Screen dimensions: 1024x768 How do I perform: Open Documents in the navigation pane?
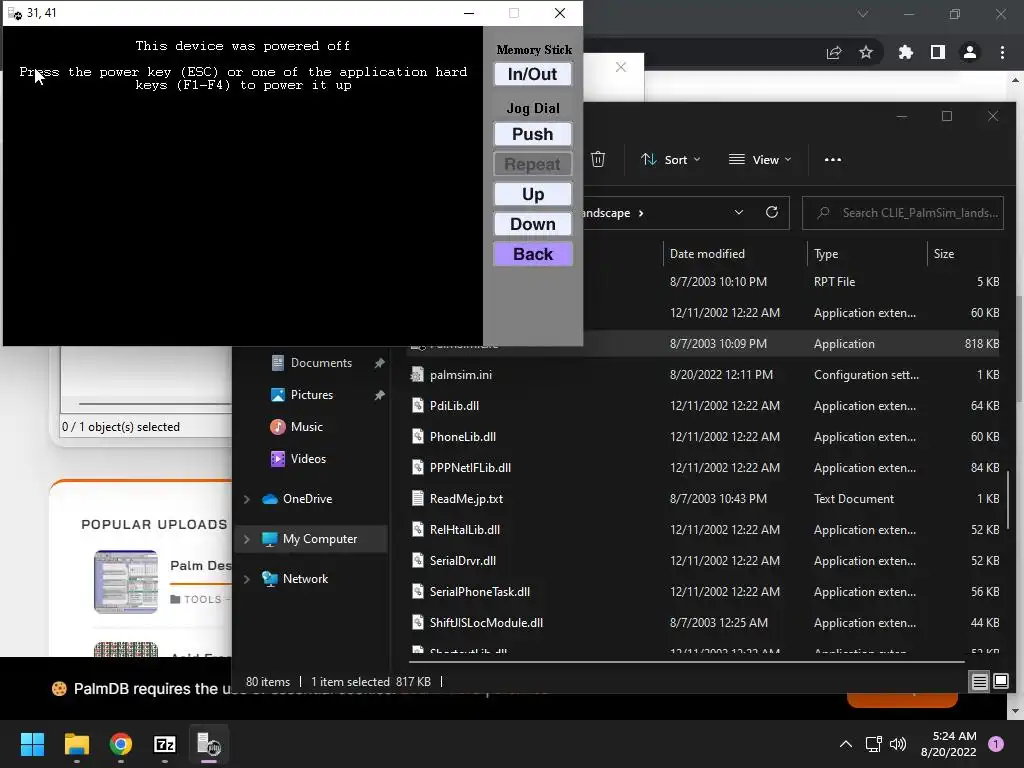[x=321, y=362]
